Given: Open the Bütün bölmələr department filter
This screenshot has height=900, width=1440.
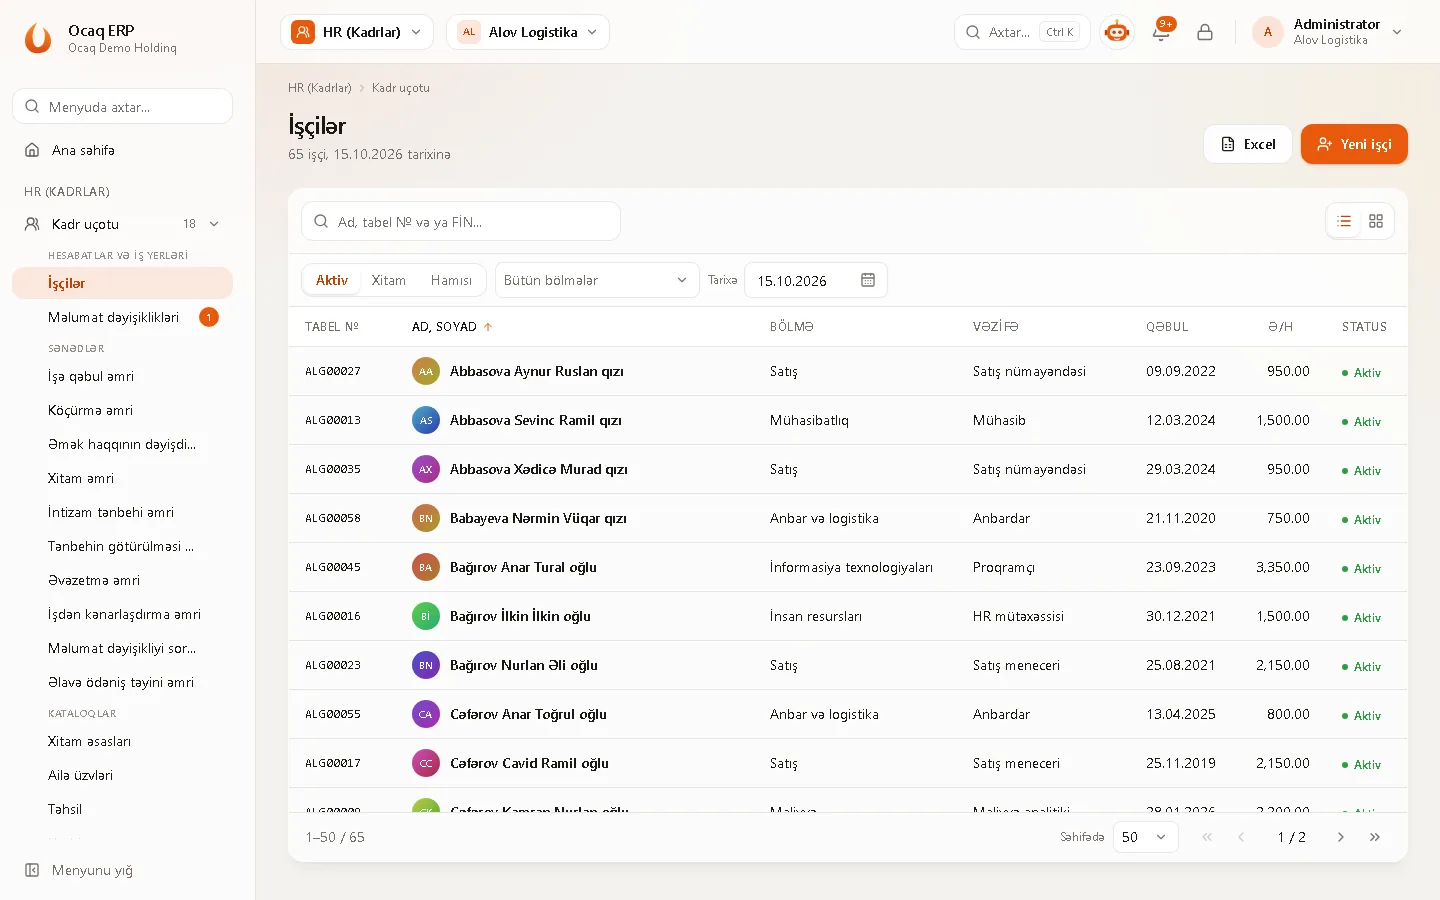Looking at the screenshot, I should pos(596,280).
